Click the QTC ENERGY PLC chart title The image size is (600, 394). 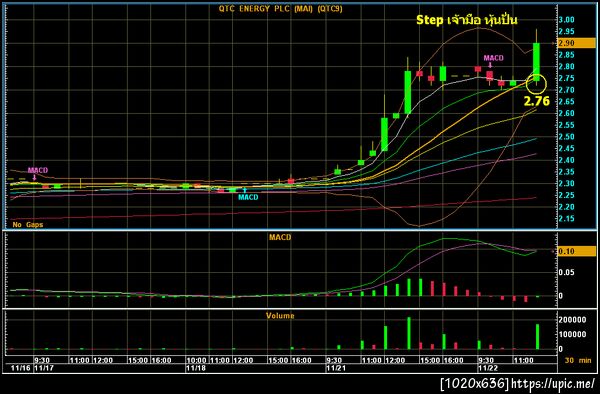click(x=280, y=9)
